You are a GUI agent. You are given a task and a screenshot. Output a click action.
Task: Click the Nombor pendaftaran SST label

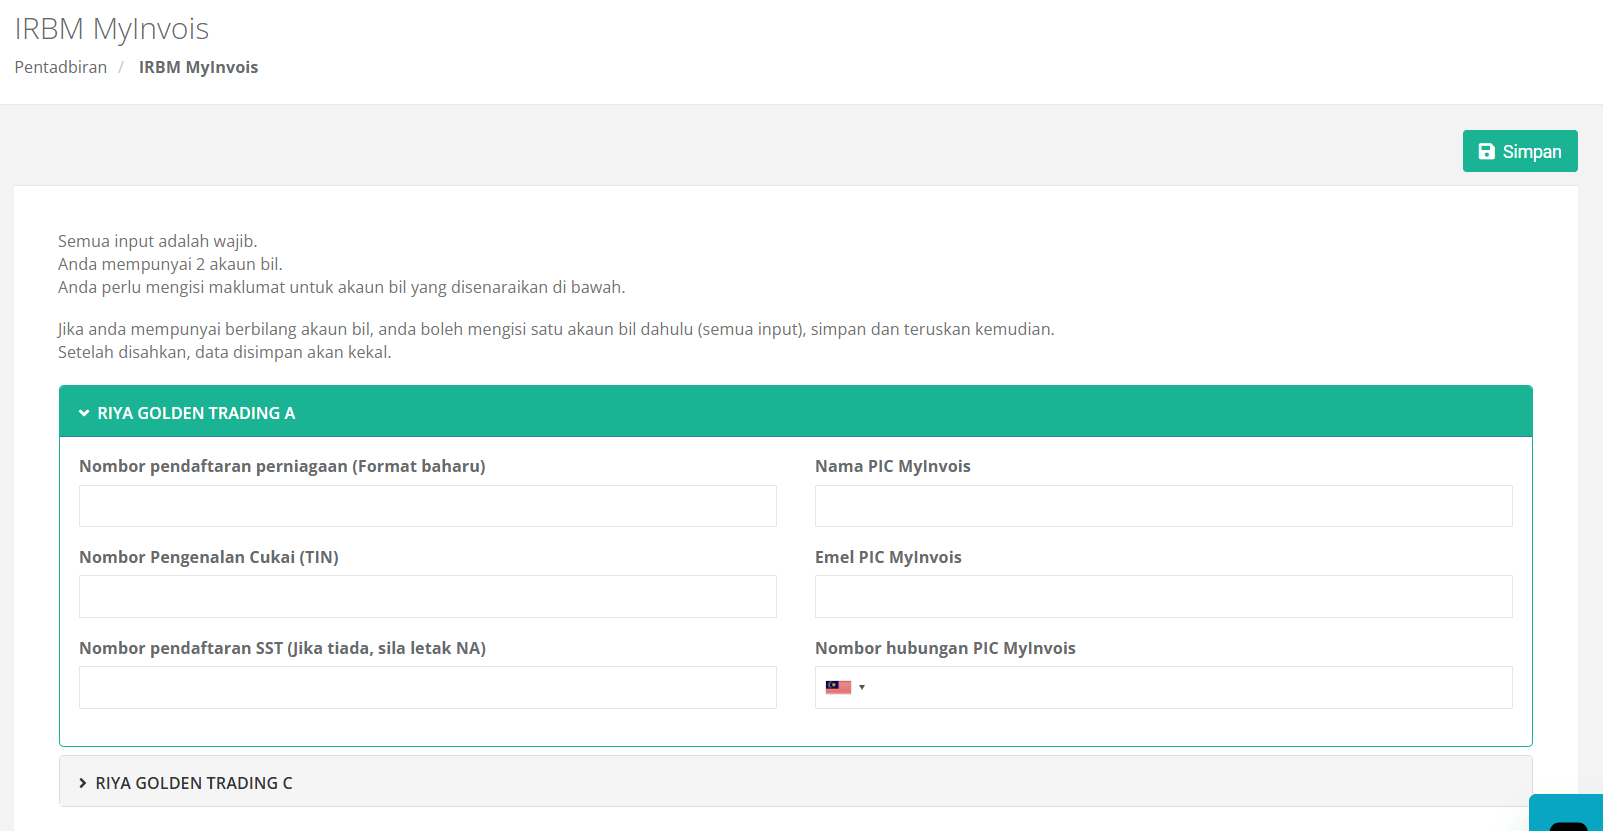[282, 648]
